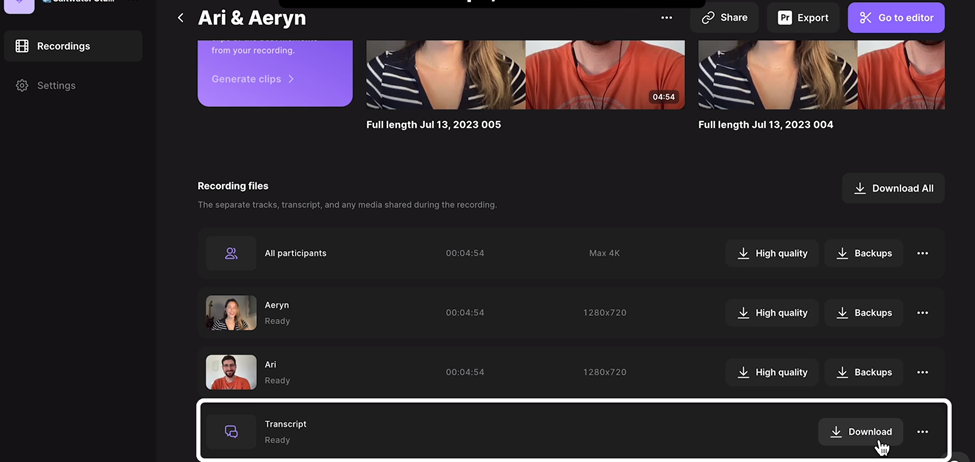Click the Download All button
This screenshot has height=462, width=975.
[x=893, y=188]
